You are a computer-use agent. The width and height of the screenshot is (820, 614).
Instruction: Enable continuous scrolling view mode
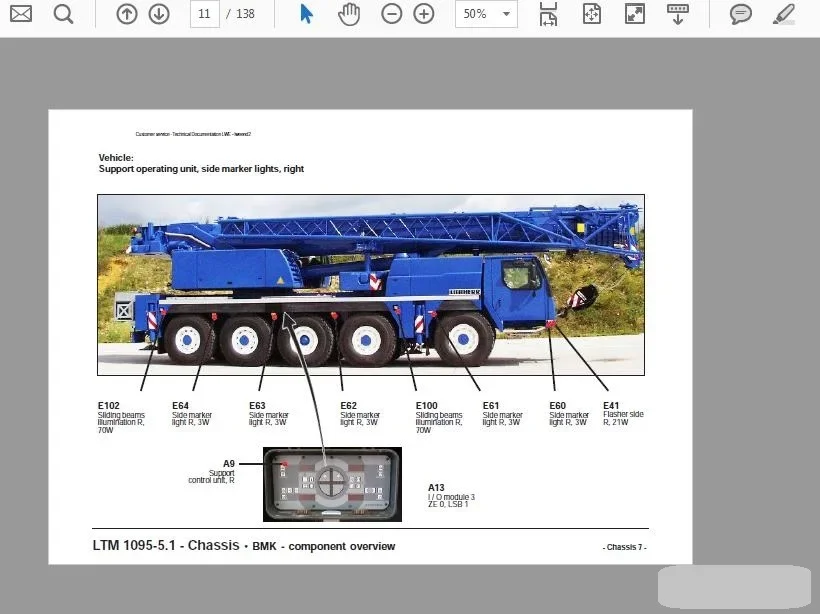679,14
